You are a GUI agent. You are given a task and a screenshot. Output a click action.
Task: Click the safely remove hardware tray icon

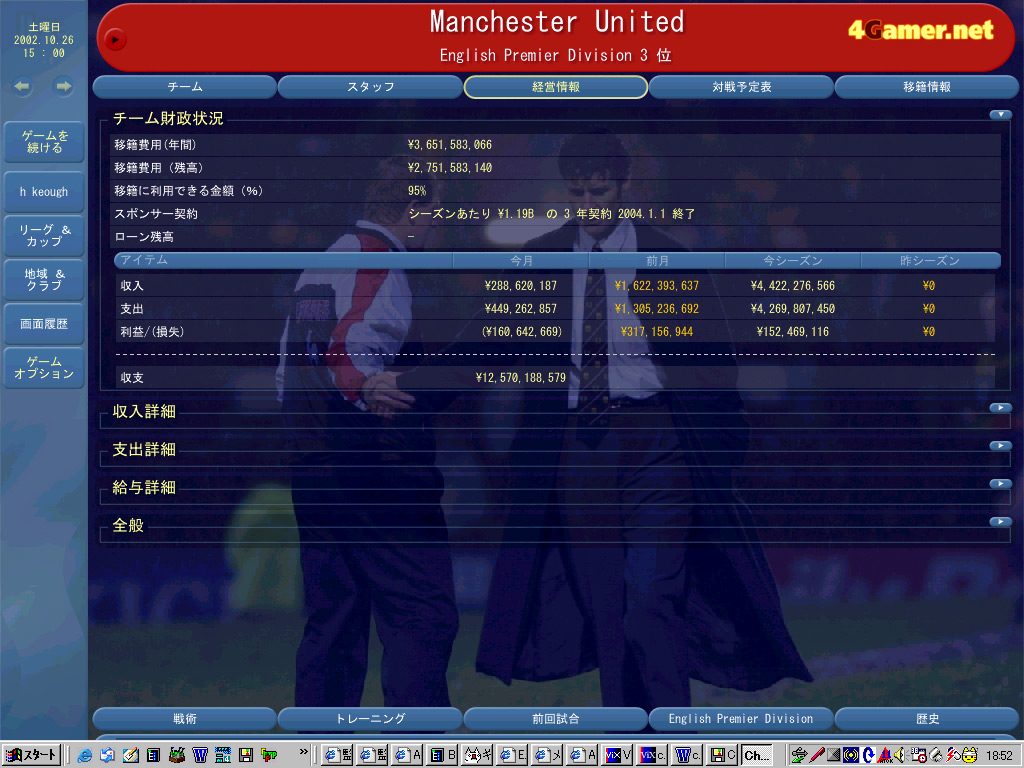tap(799, 756)
